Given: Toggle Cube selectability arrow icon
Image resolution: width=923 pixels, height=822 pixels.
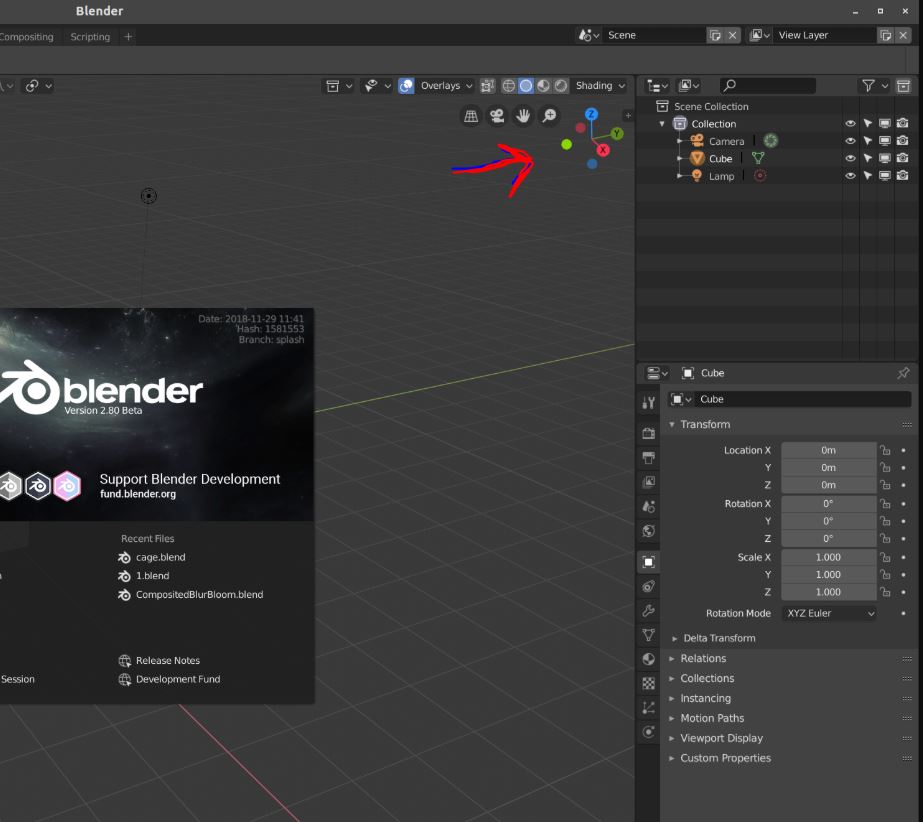Looking at the screenshot, I should 868,158.
